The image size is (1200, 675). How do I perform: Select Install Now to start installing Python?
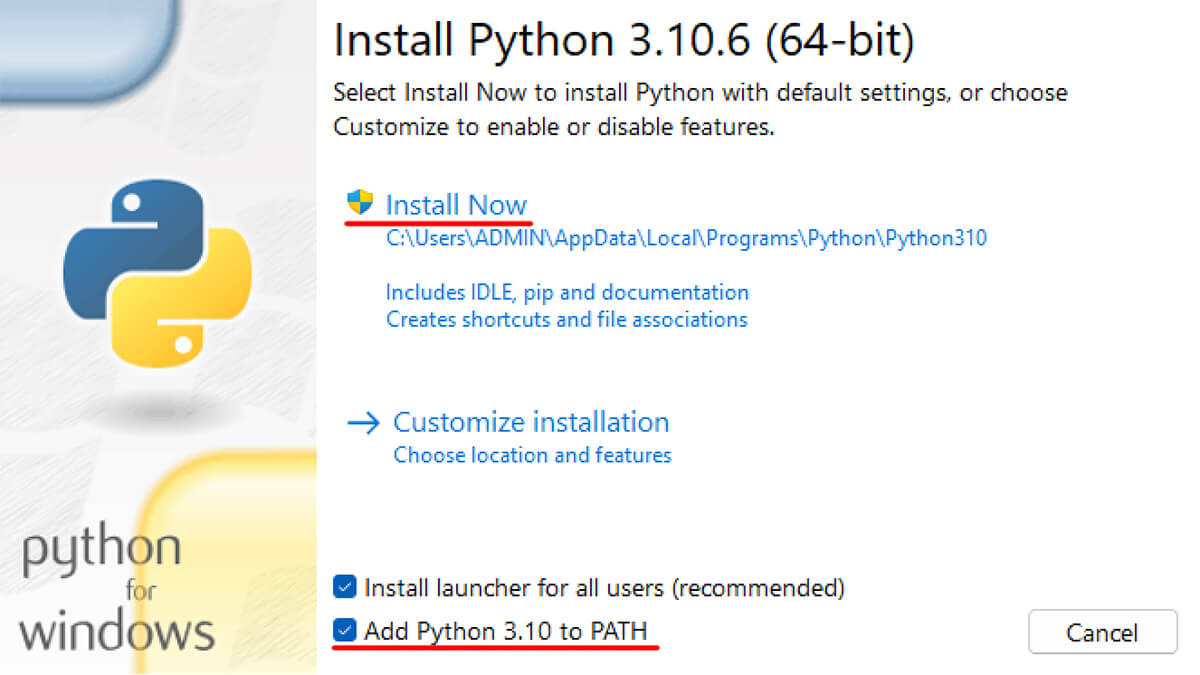(456, 204)
